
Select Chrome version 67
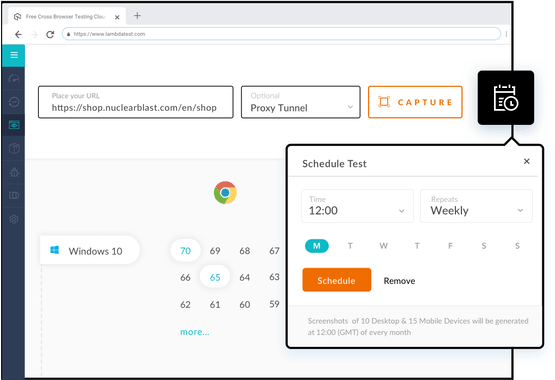274,251
